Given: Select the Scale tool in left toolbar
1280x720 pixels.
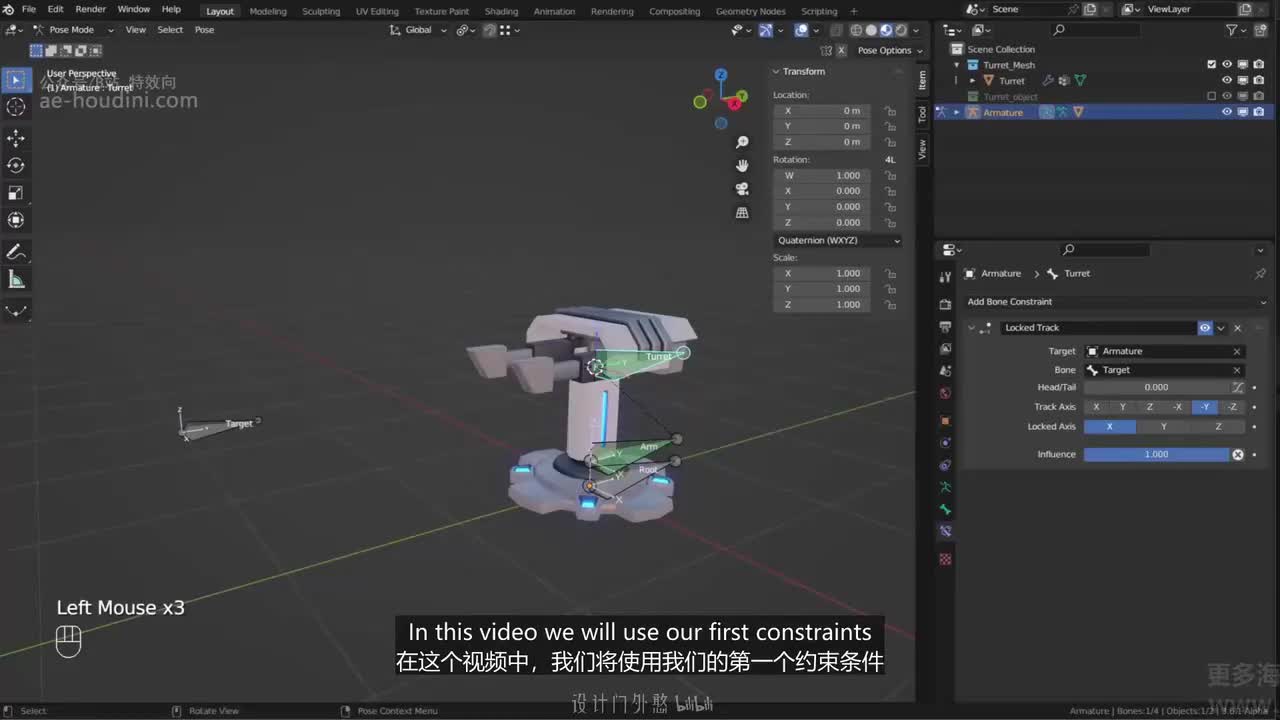Looking at the screenshot, I should click(x=16, y=192).
